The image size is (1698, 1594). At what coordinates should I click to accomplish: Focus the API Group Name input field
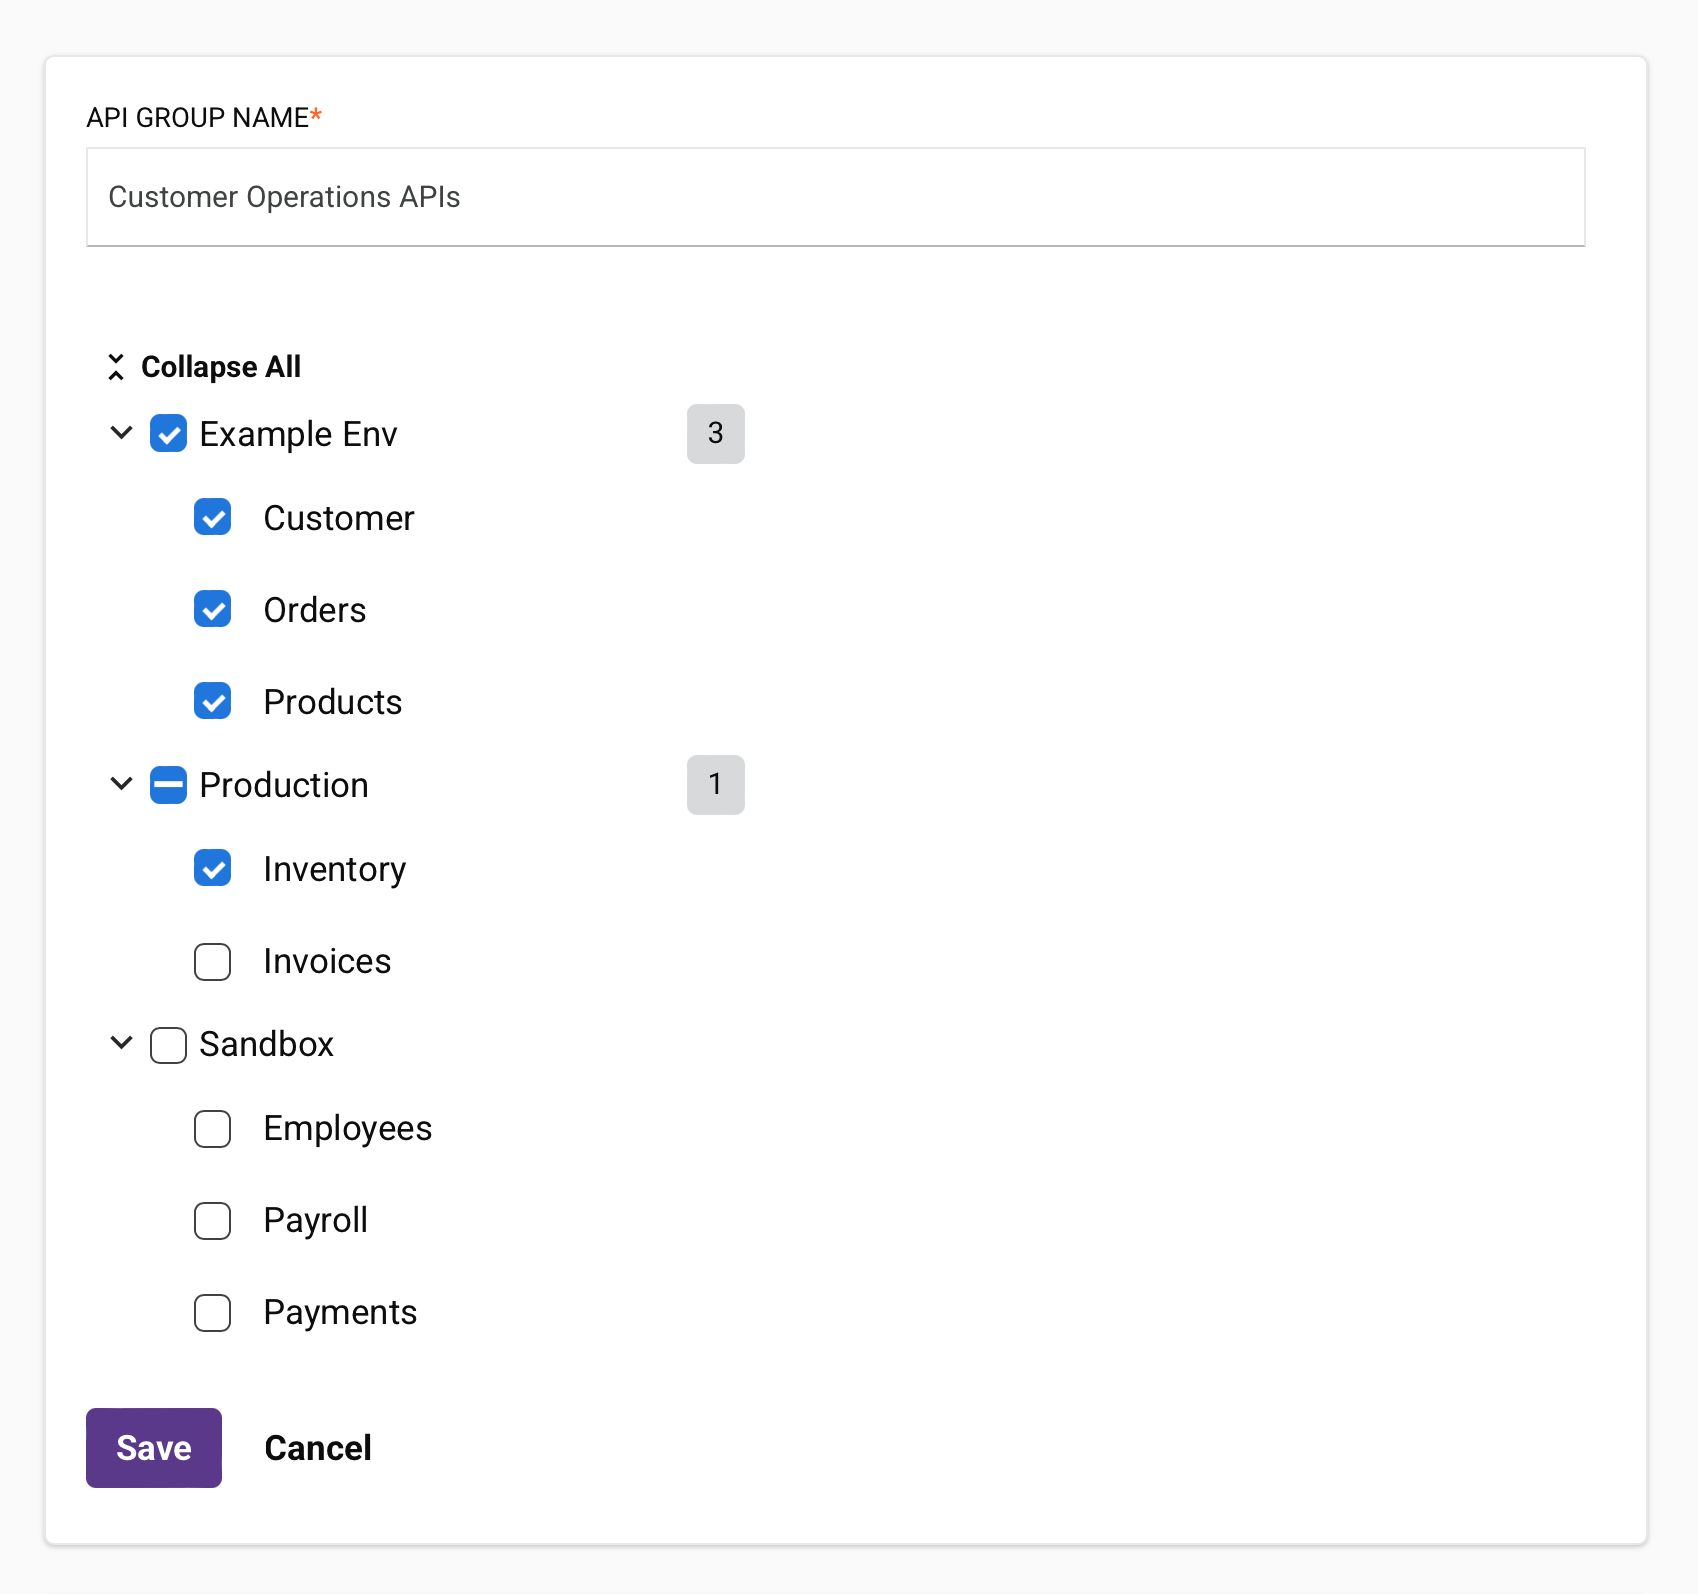pyautogui.click(x=835, y=197)
